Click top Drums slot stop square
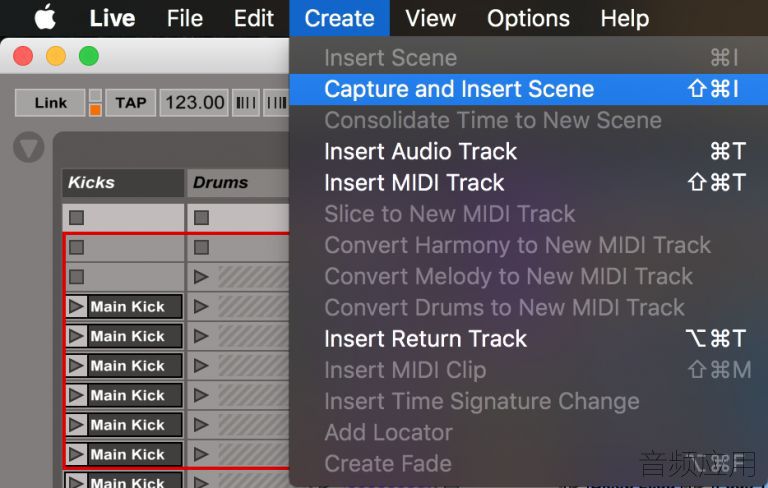This screenshot has width=768, height=488. [201, 218]
